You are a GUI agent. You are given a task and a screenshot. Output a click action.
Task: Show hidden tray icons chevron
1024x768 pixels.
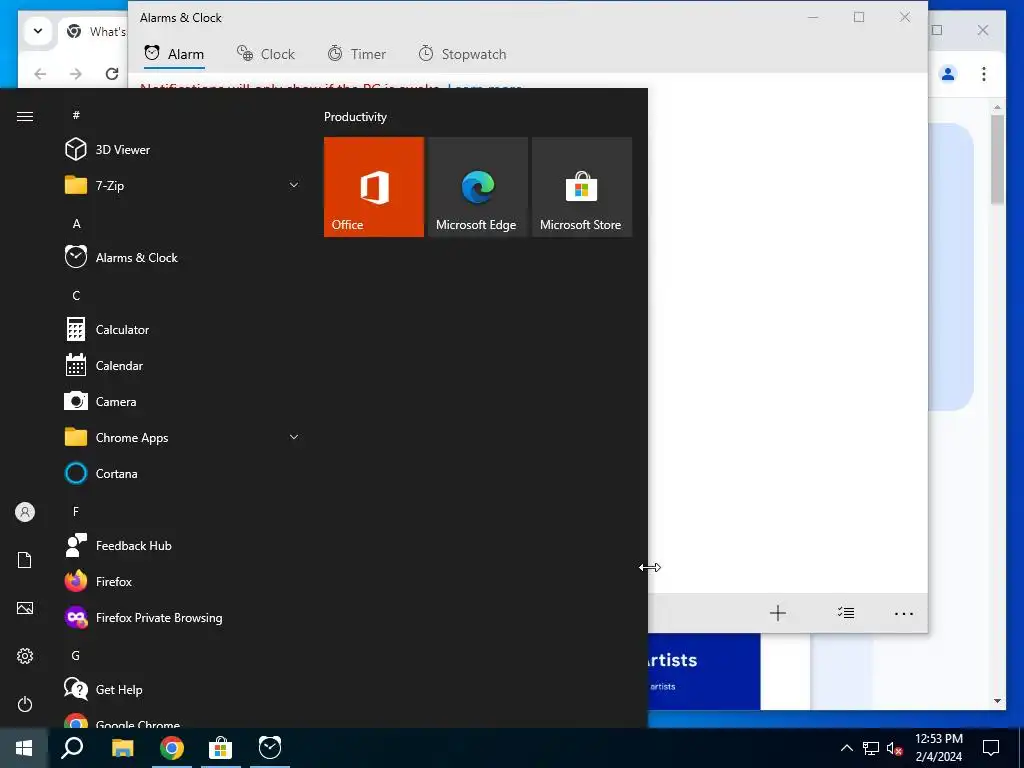click(x=846, y=748)
